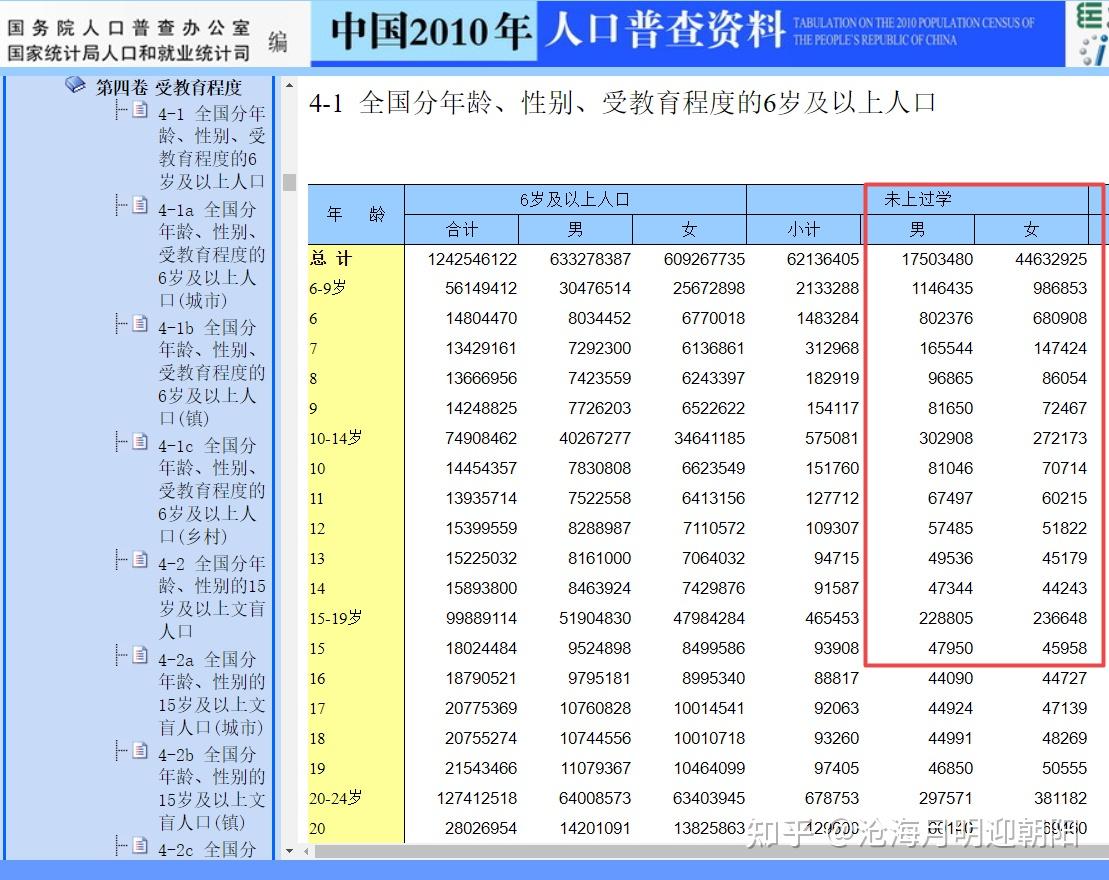Open tree item 4-1b 镇 table
The width and height of the screenshot is (1109, 880).
coord(211,373)
